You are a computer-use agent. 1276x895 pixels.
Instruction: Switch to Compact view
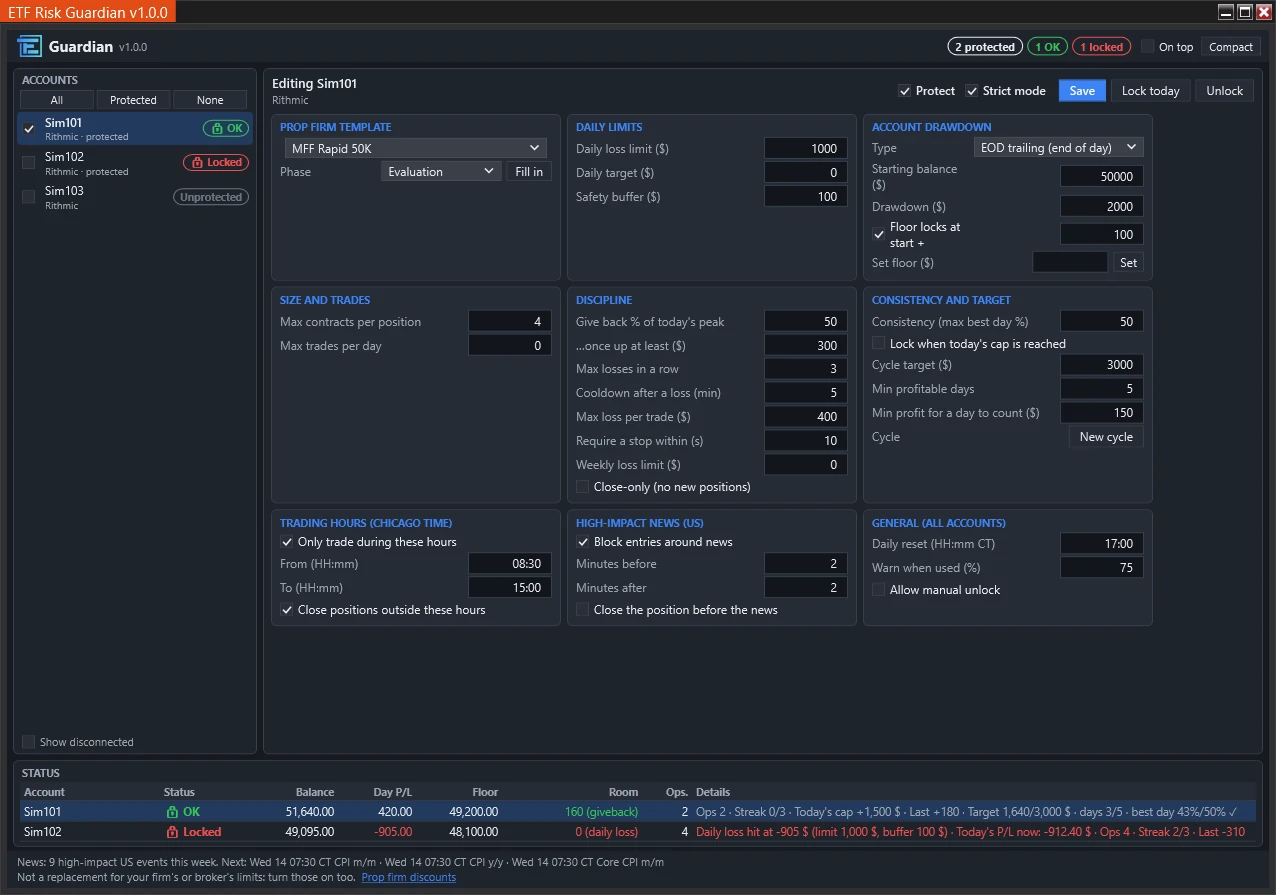point(1230,47)
